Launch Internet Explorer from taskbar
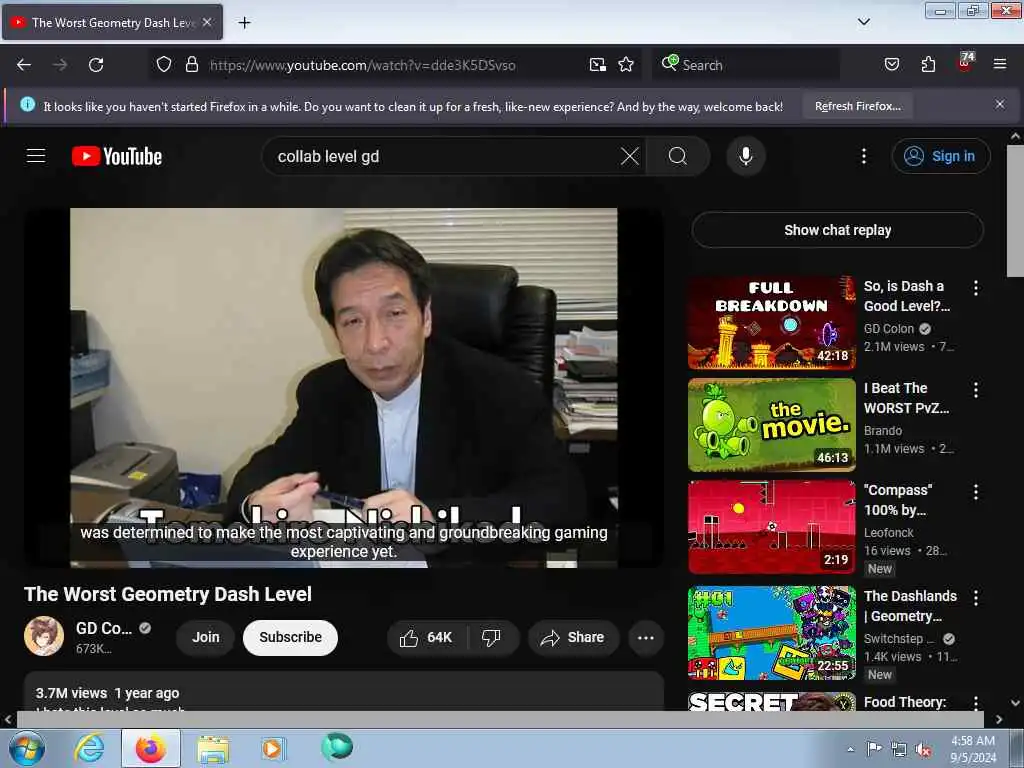 [89, 748]
